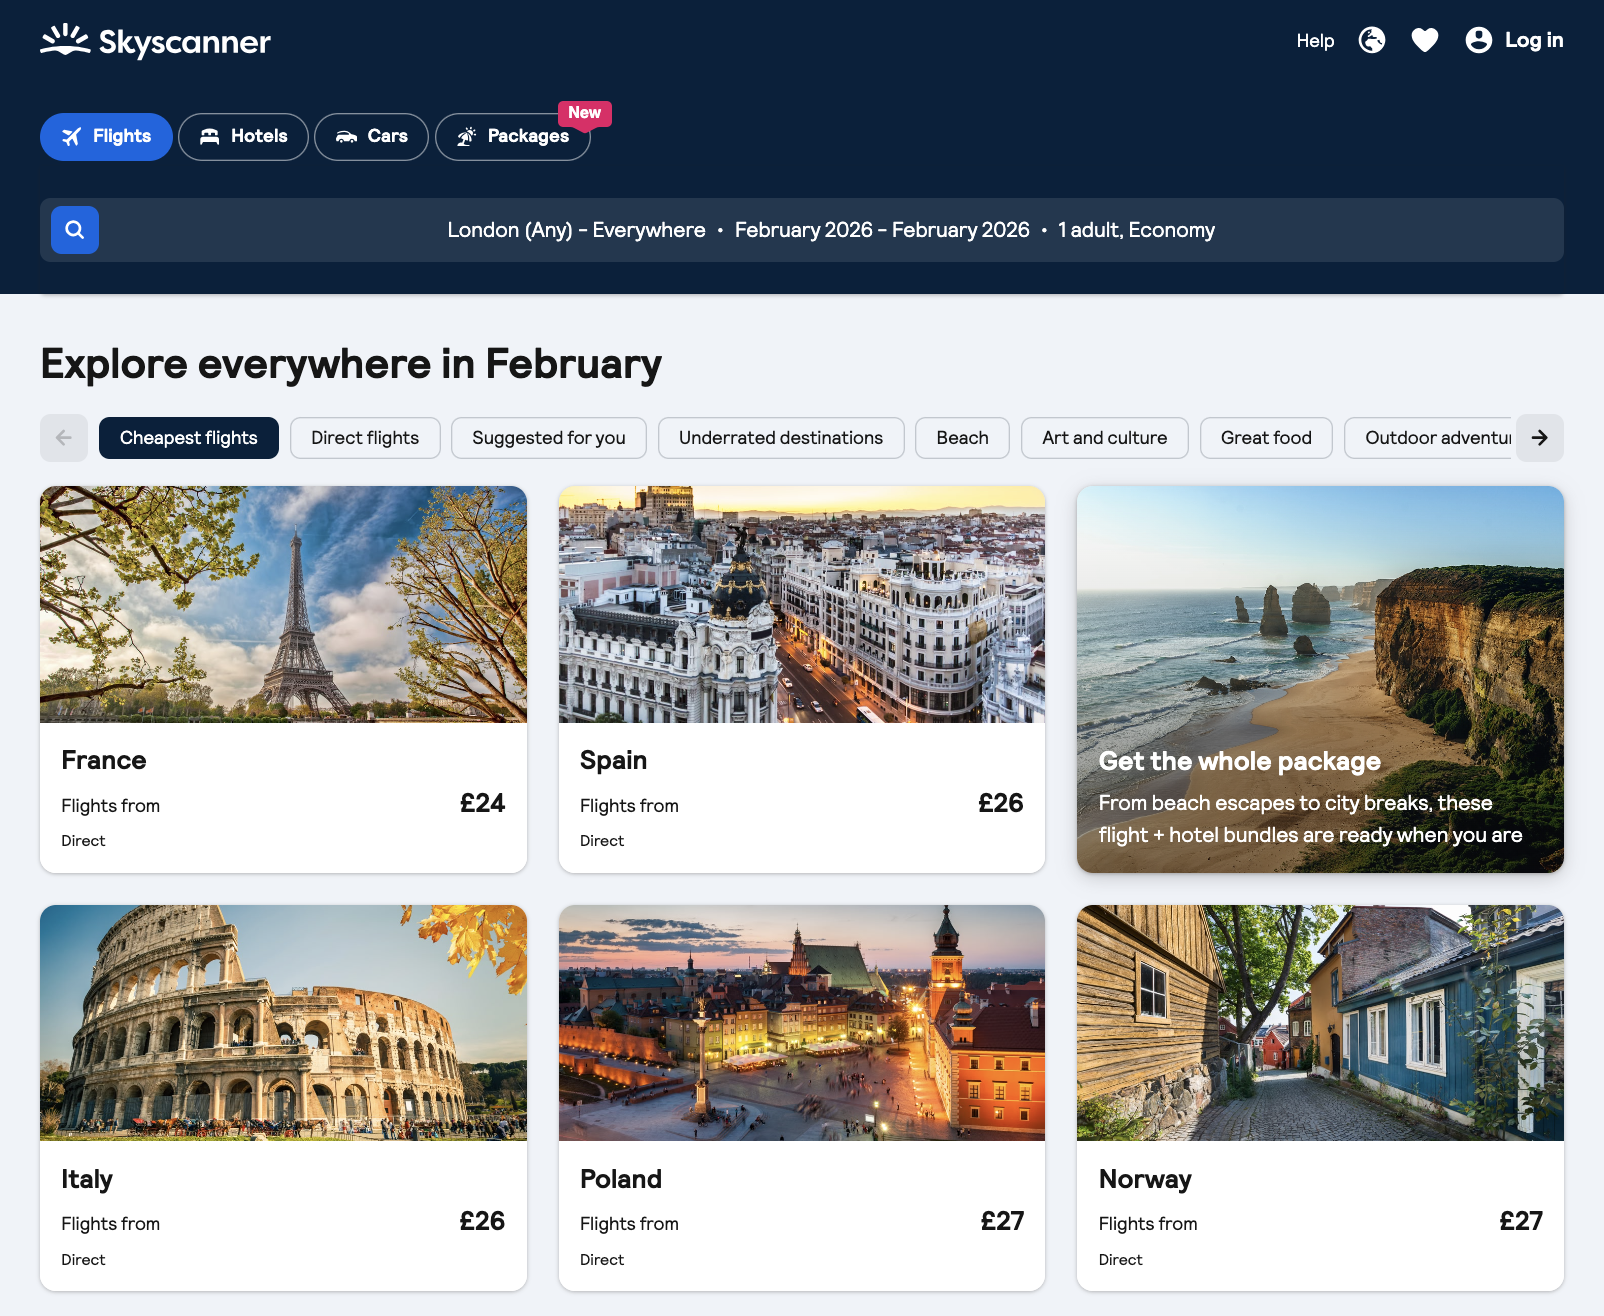The width and height of the screenshot is (1604, 1316).
Task: Open the France destination card
Action: coord(283,679)
